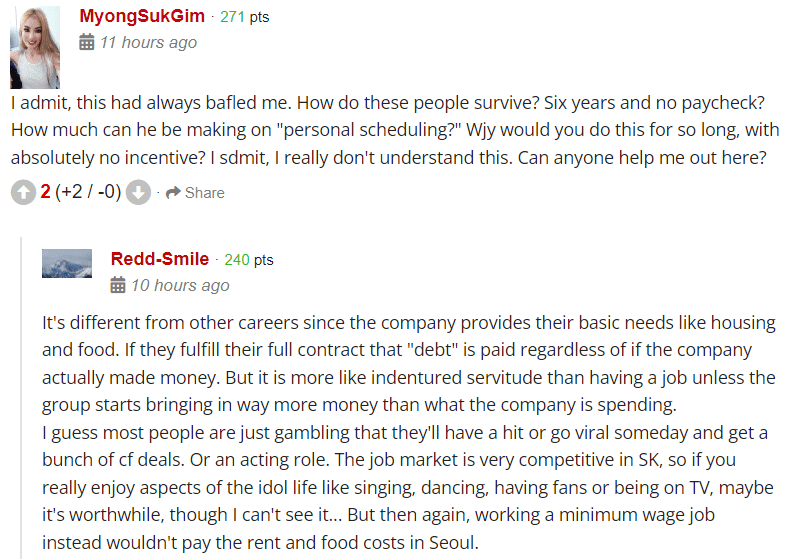Click the "10 hours ago" timestamp
Image resolution: width=800 pixels, height=559 pixels.
click(180, 285)
